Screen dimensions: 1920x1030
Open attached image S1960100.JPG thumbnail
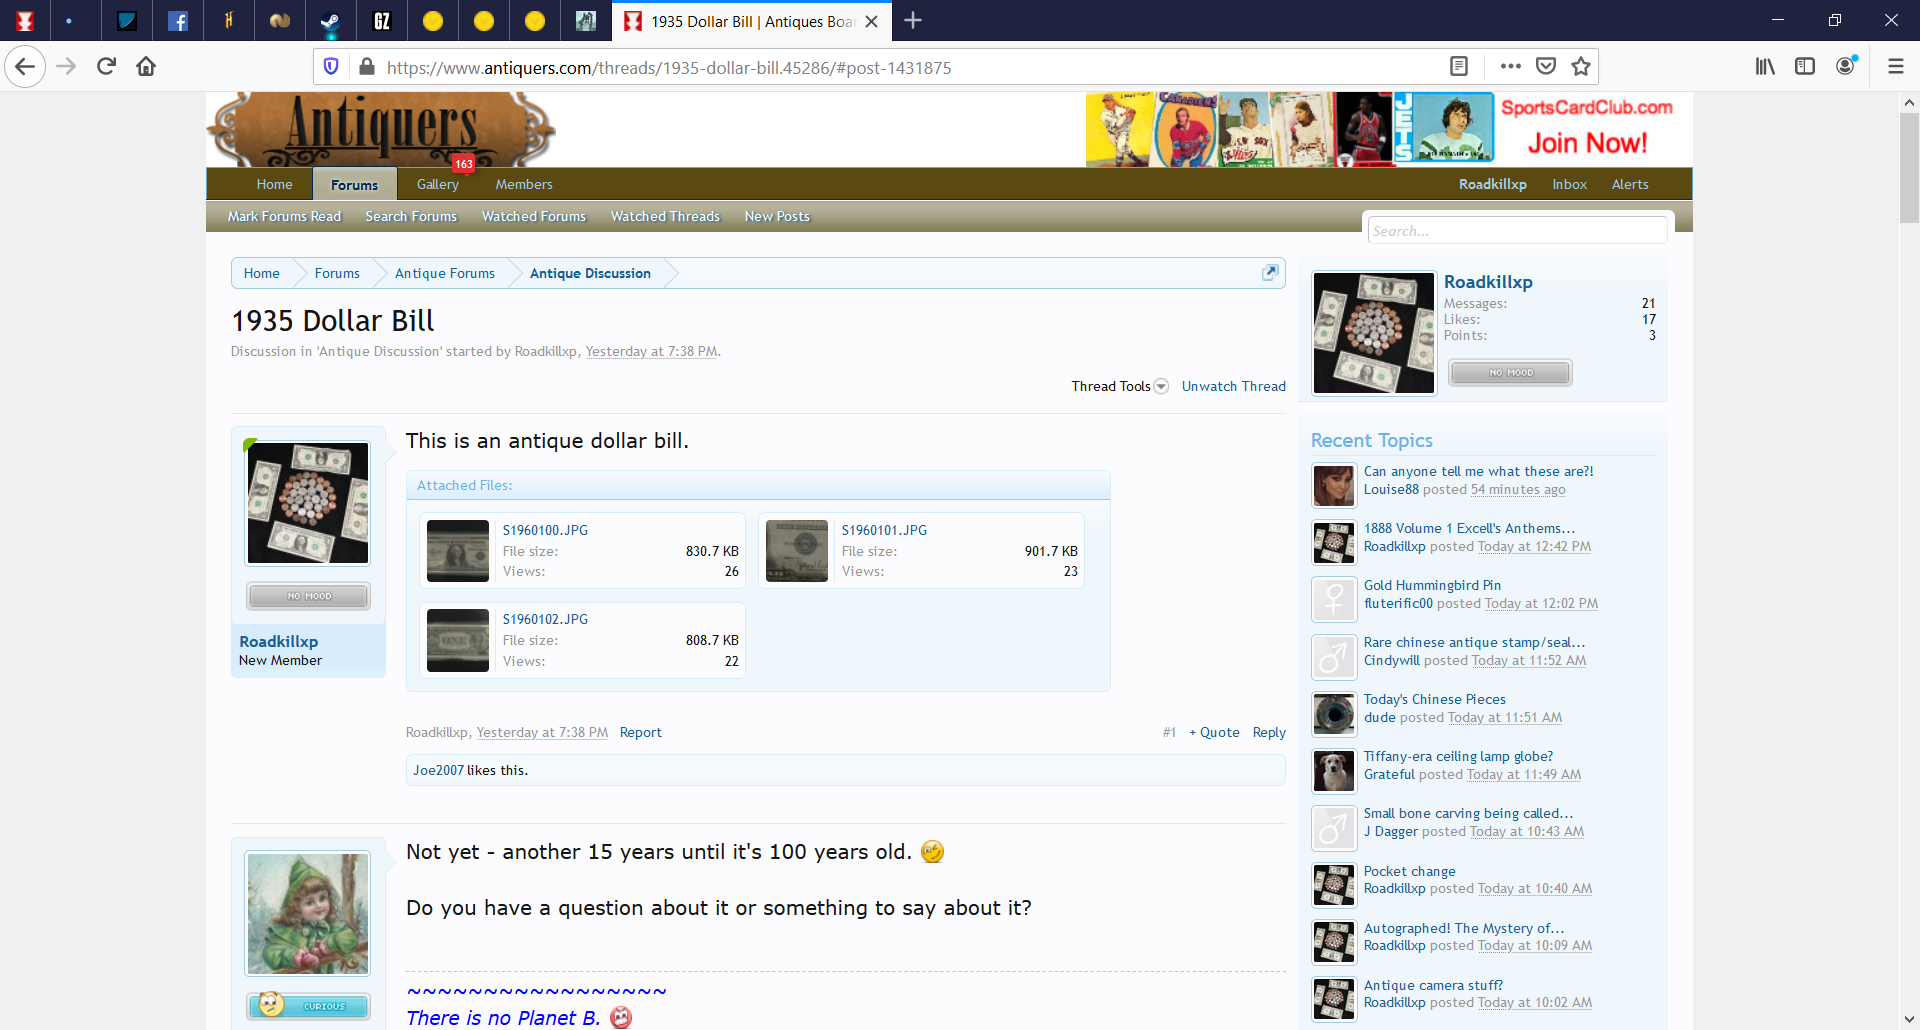point(458,551)
